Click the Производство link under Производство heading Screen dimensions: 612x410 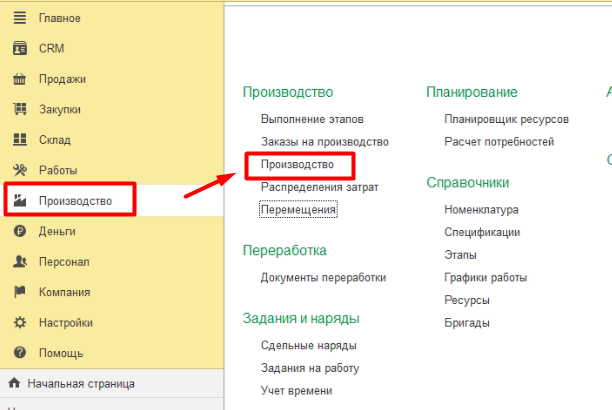[x=297, y=164]
